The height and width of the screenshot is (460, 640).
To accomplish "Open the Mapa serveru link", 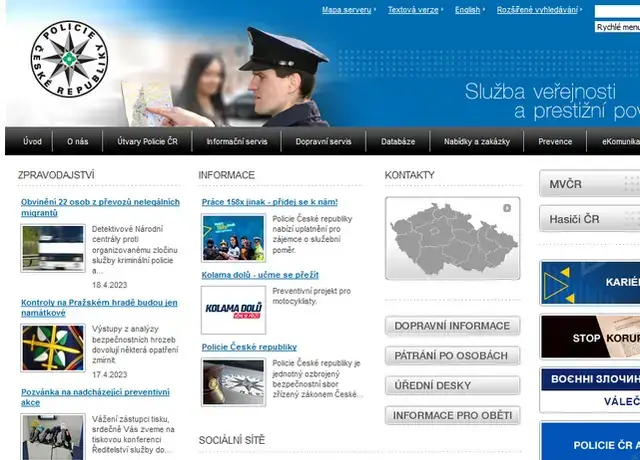I will (x=347, y=10).
